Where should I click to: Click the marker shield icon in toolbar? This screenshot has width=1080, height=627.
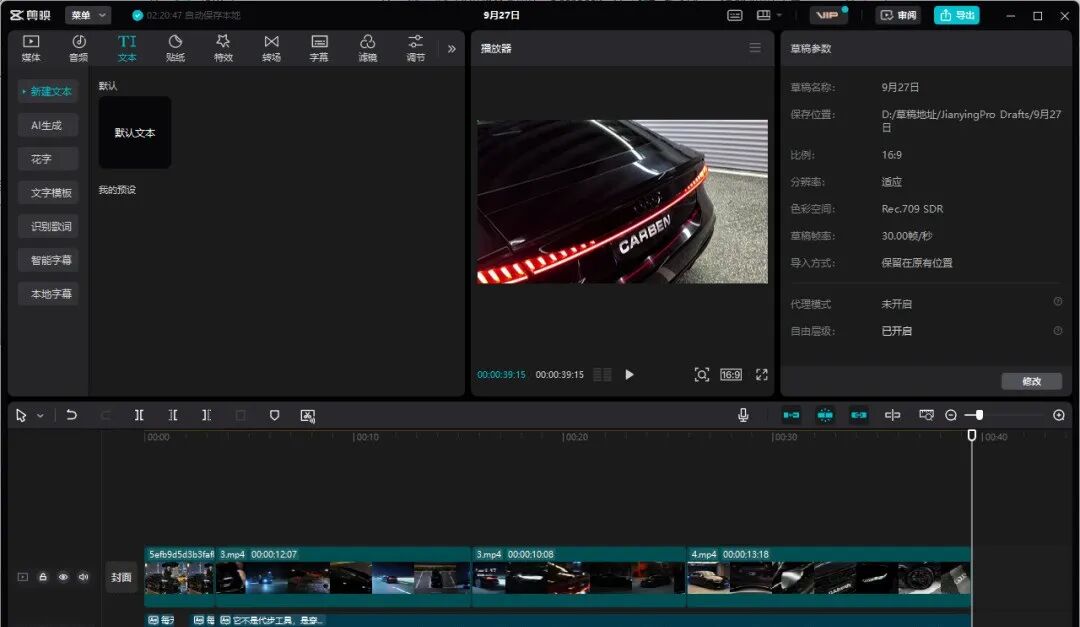pyautogui.click(x=274, y=415)
